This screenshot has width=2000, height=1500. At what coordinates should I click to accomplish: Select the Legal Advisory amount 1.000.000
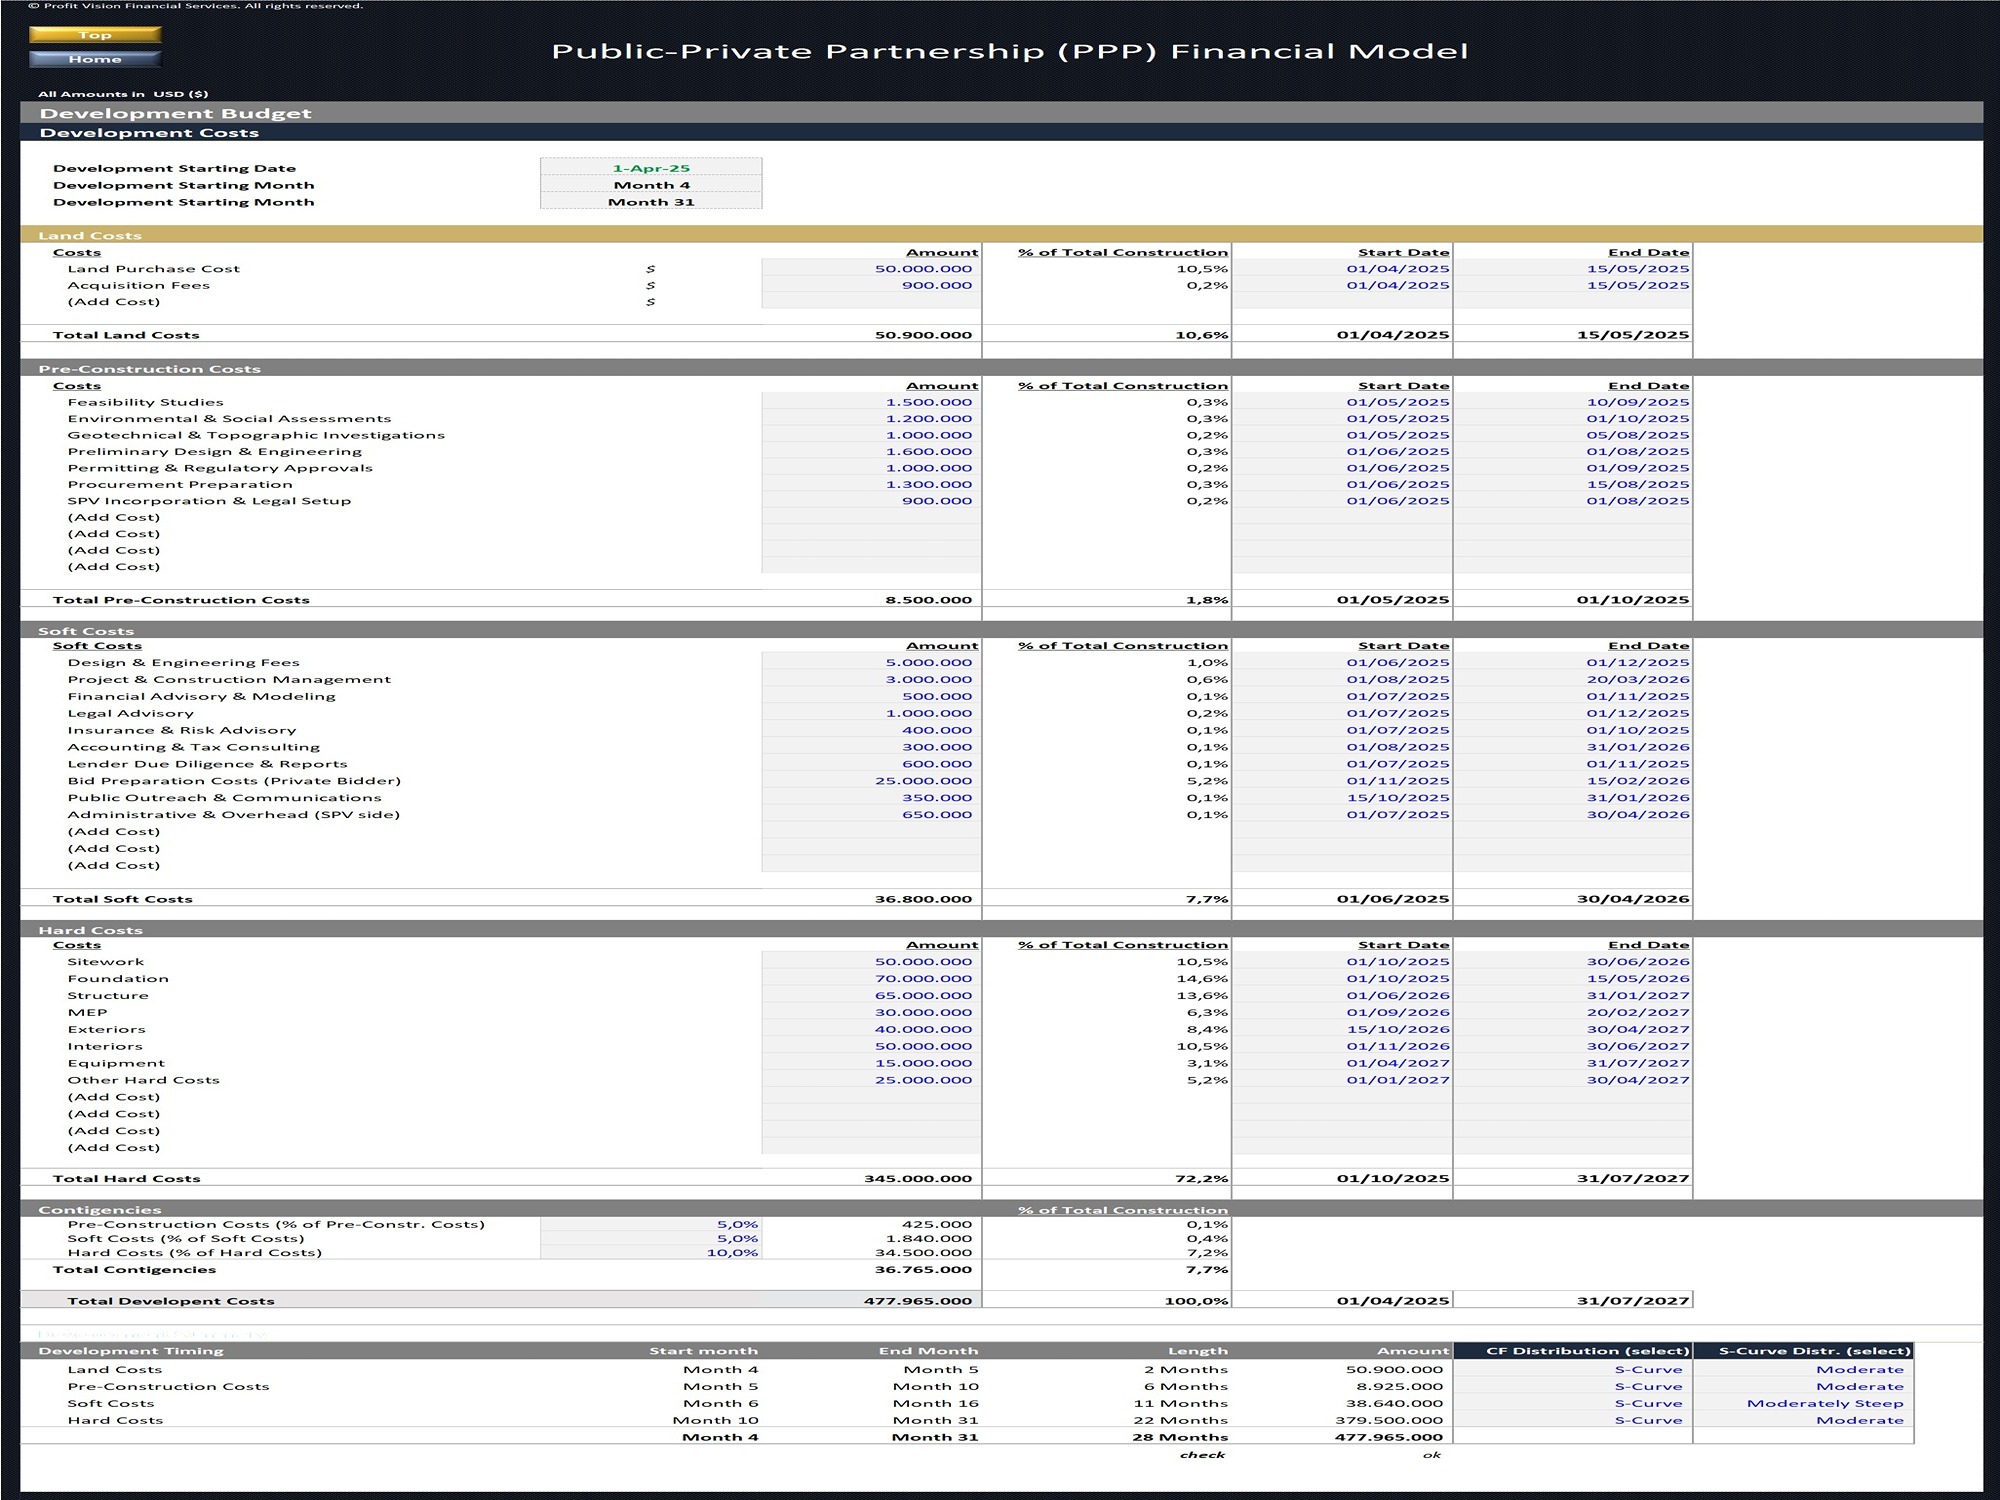871,714
